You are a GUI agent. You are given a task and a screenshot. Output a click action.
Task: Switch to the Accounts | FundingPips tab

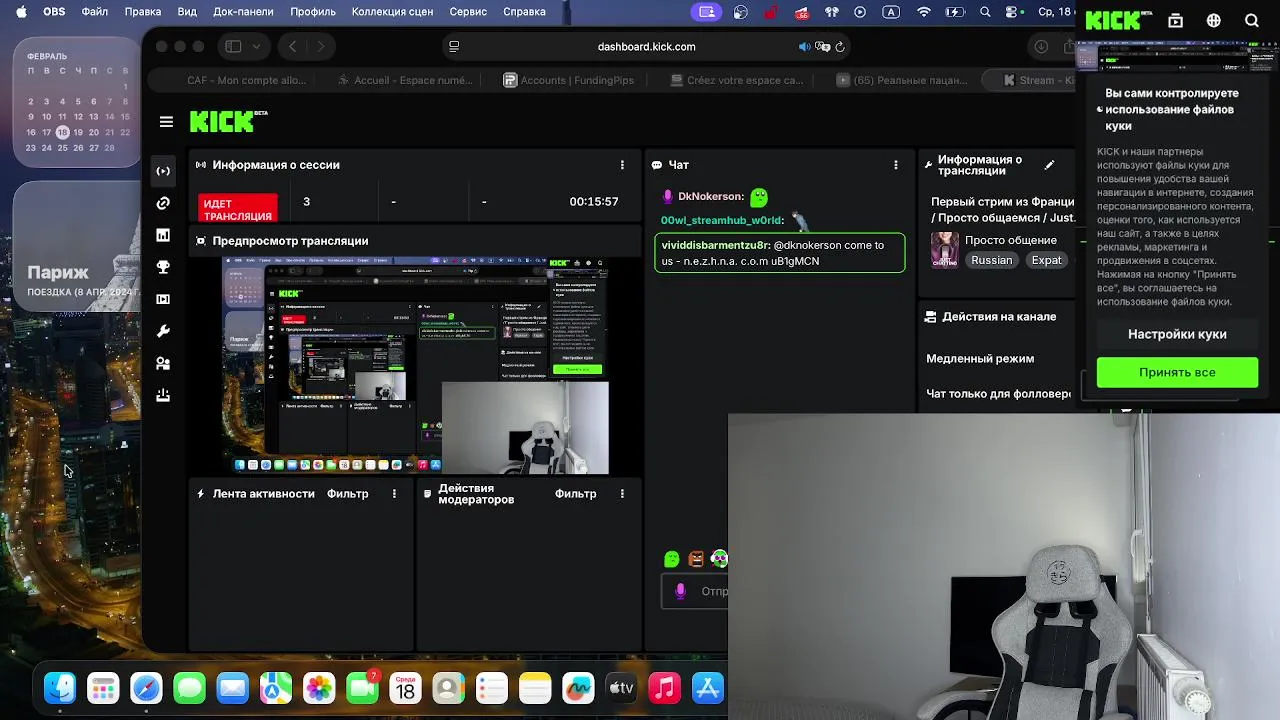[x=568, y=80]
